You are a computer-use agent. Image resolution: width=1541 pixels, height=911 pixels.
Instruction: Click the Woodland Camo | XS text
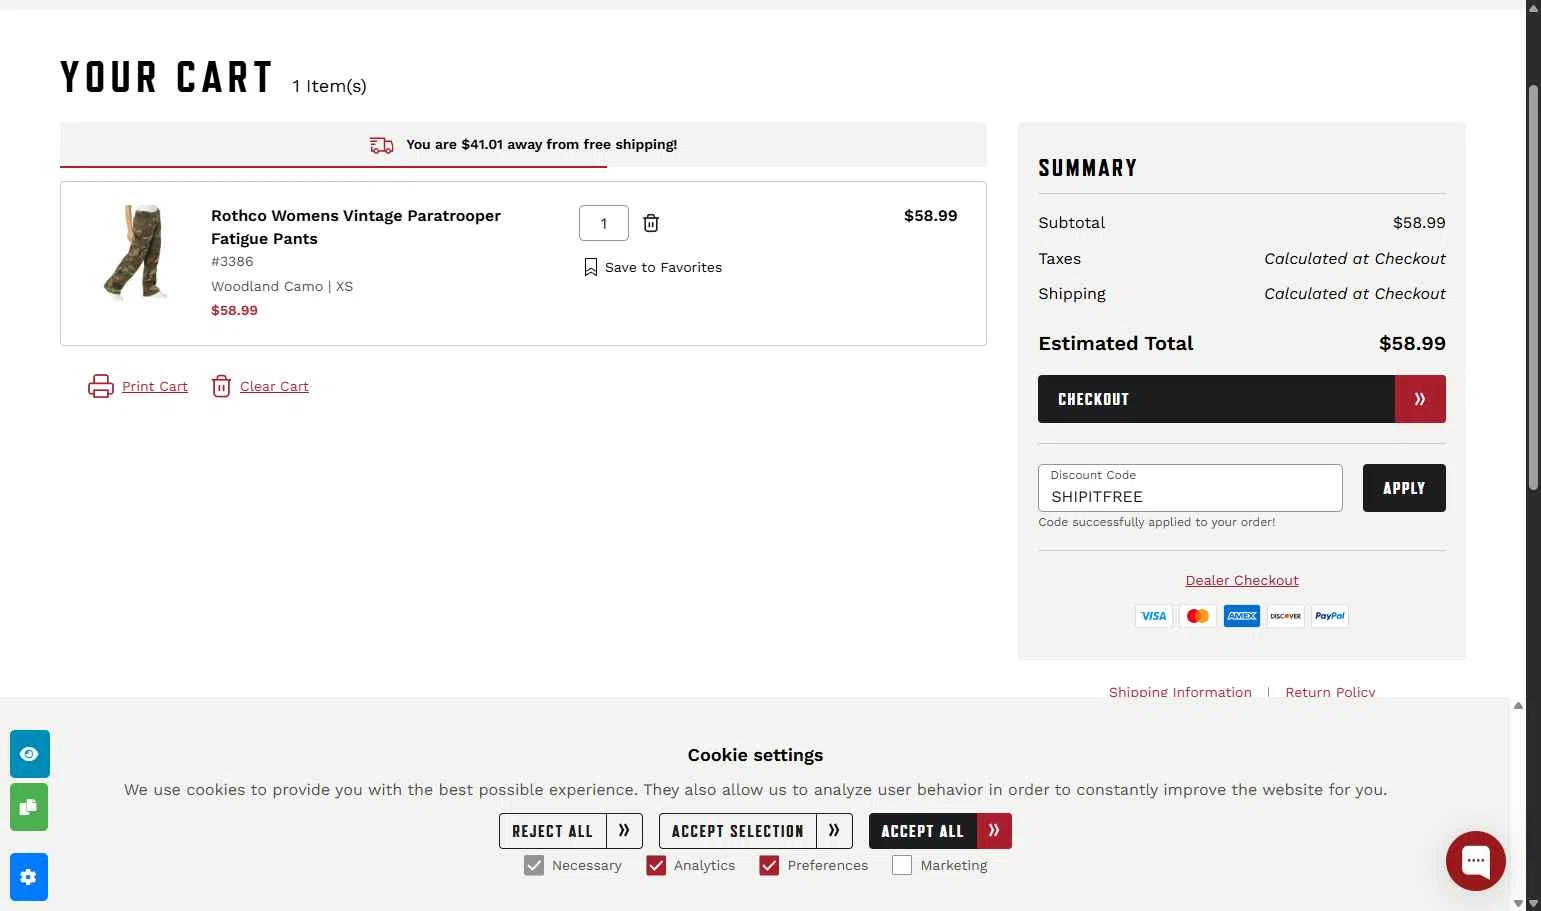(x=282, y=286)
